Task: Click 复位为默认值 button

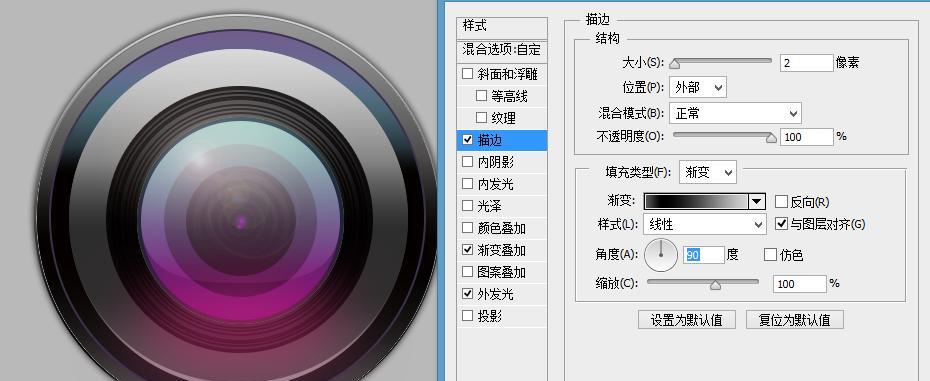Action: [795, 320]
